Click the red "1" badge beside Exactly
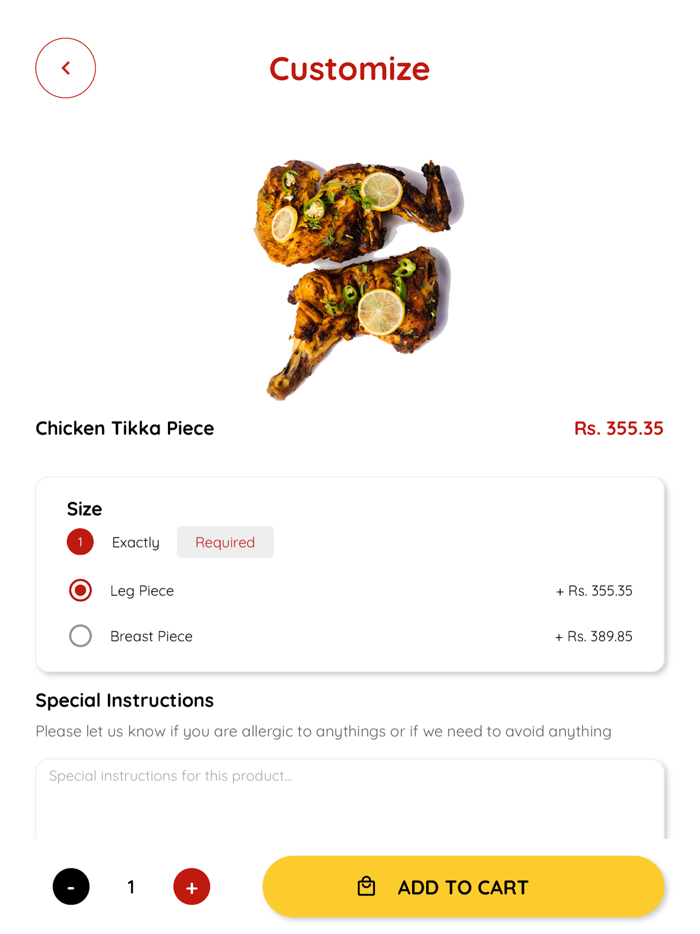Viewport: 700px width, 934px height. click(80, 541)
